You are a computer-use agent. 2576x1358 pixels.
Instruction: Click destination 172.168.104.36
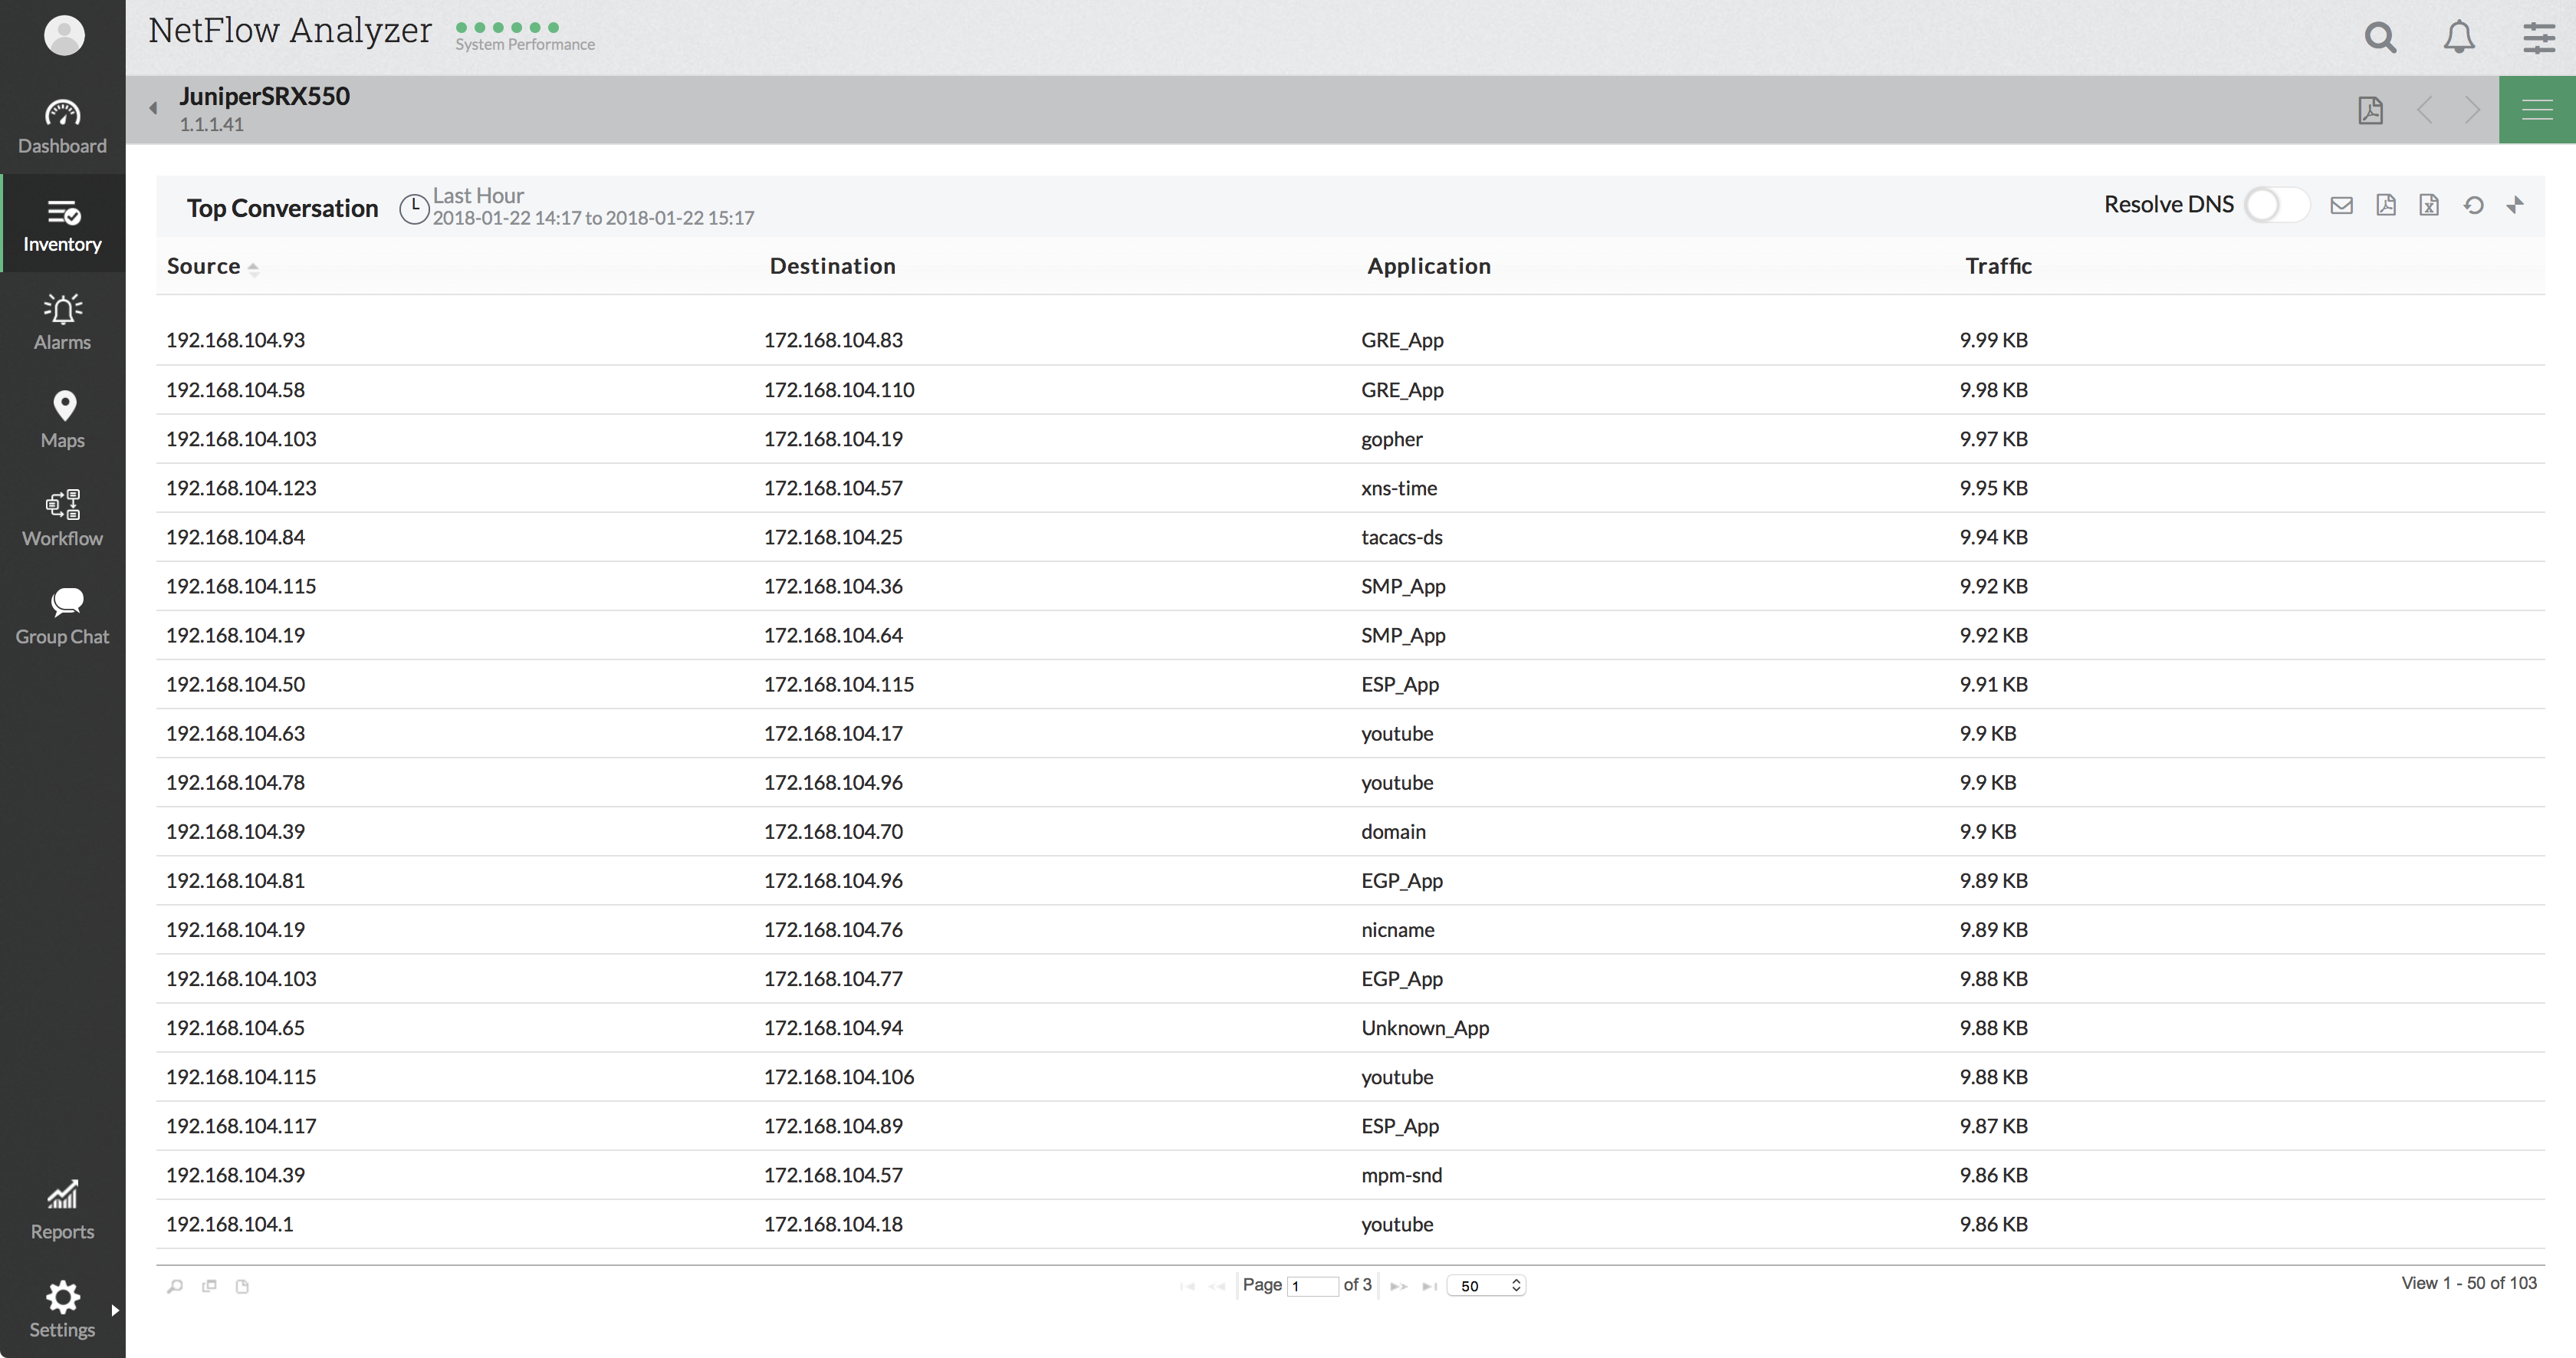coord(833,586)
